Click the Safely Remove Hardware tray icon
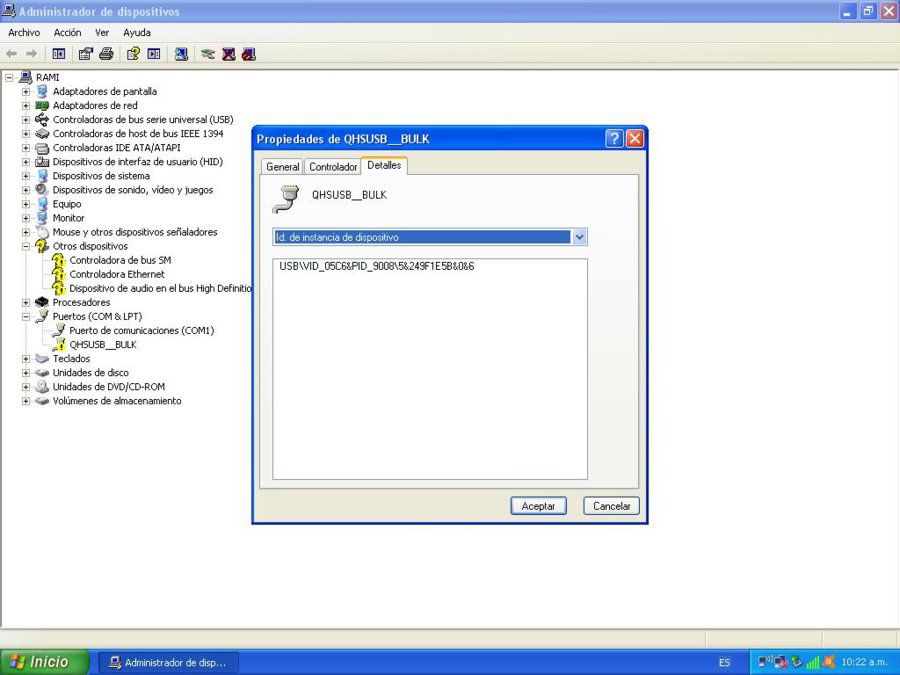 [x=796, y=662]
